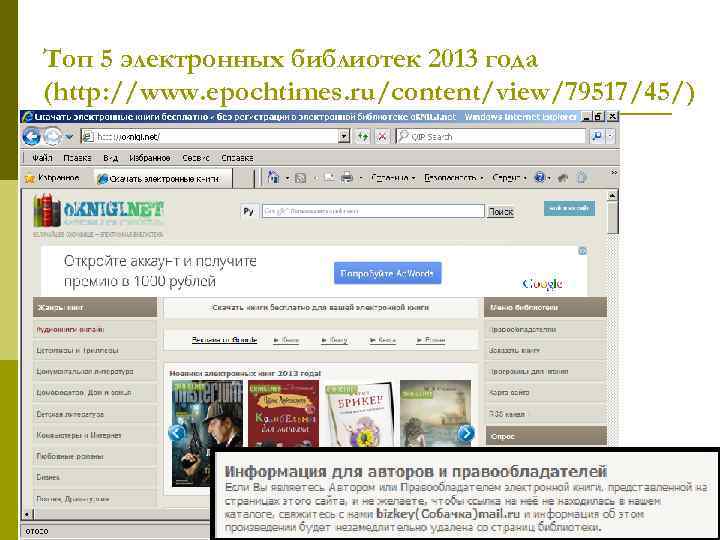720x540 pixels.
Task: Click the Read mail icon in command bar
Action: 330,177
